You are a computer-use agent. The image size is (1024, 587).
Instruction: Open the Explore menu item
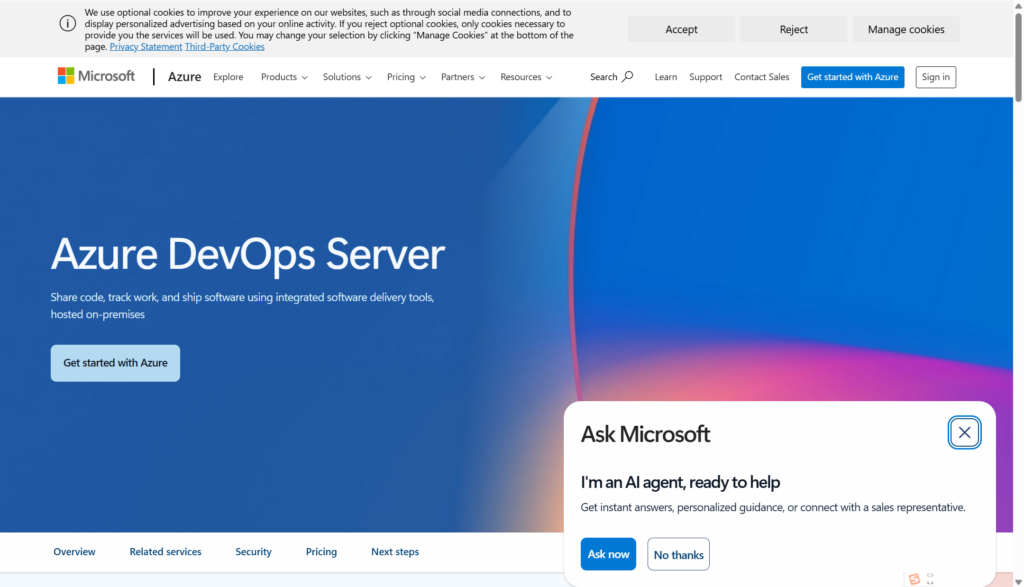tap(228, 77)
